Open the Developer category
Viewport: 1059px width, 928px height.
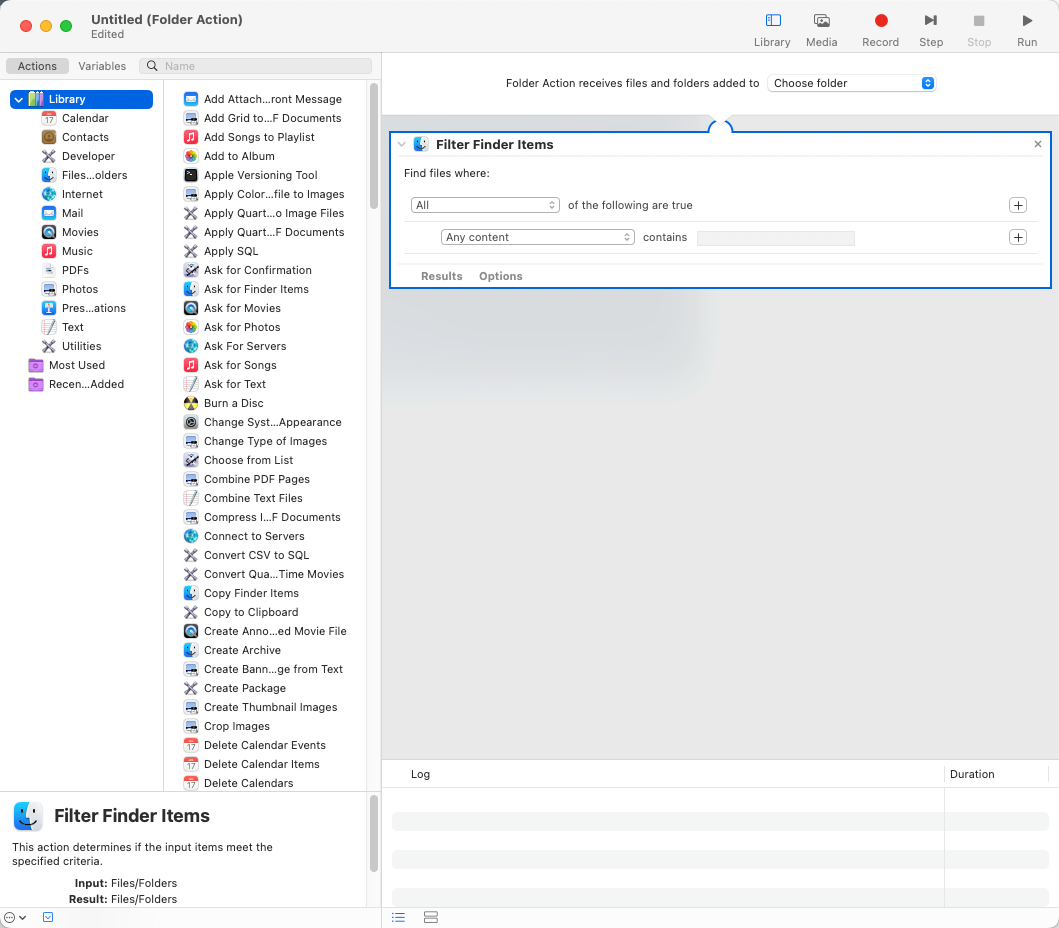pos(88,156)
